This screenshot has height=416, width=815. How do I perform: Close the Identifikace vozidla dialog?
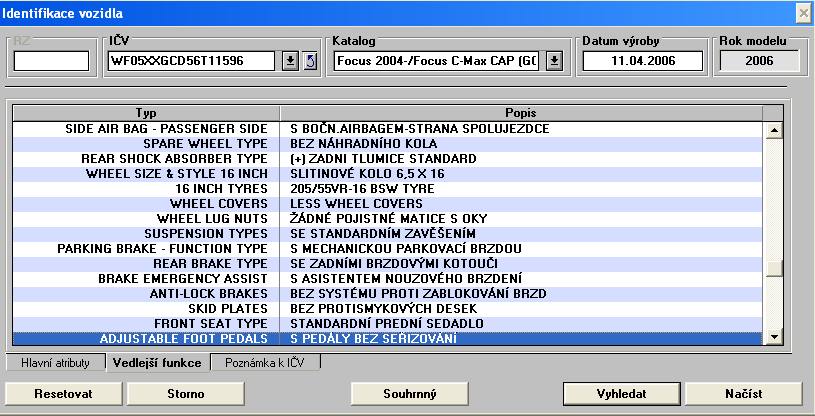point(802,12)
